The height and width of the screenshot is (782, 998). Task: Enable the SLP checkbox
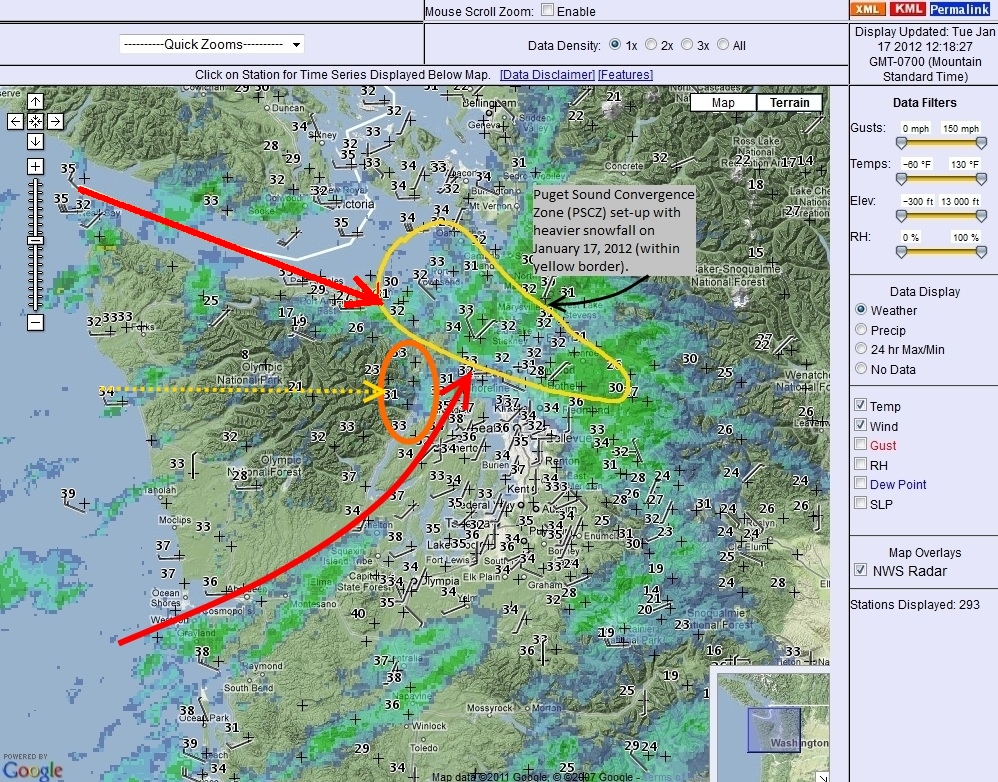[861, 503]
